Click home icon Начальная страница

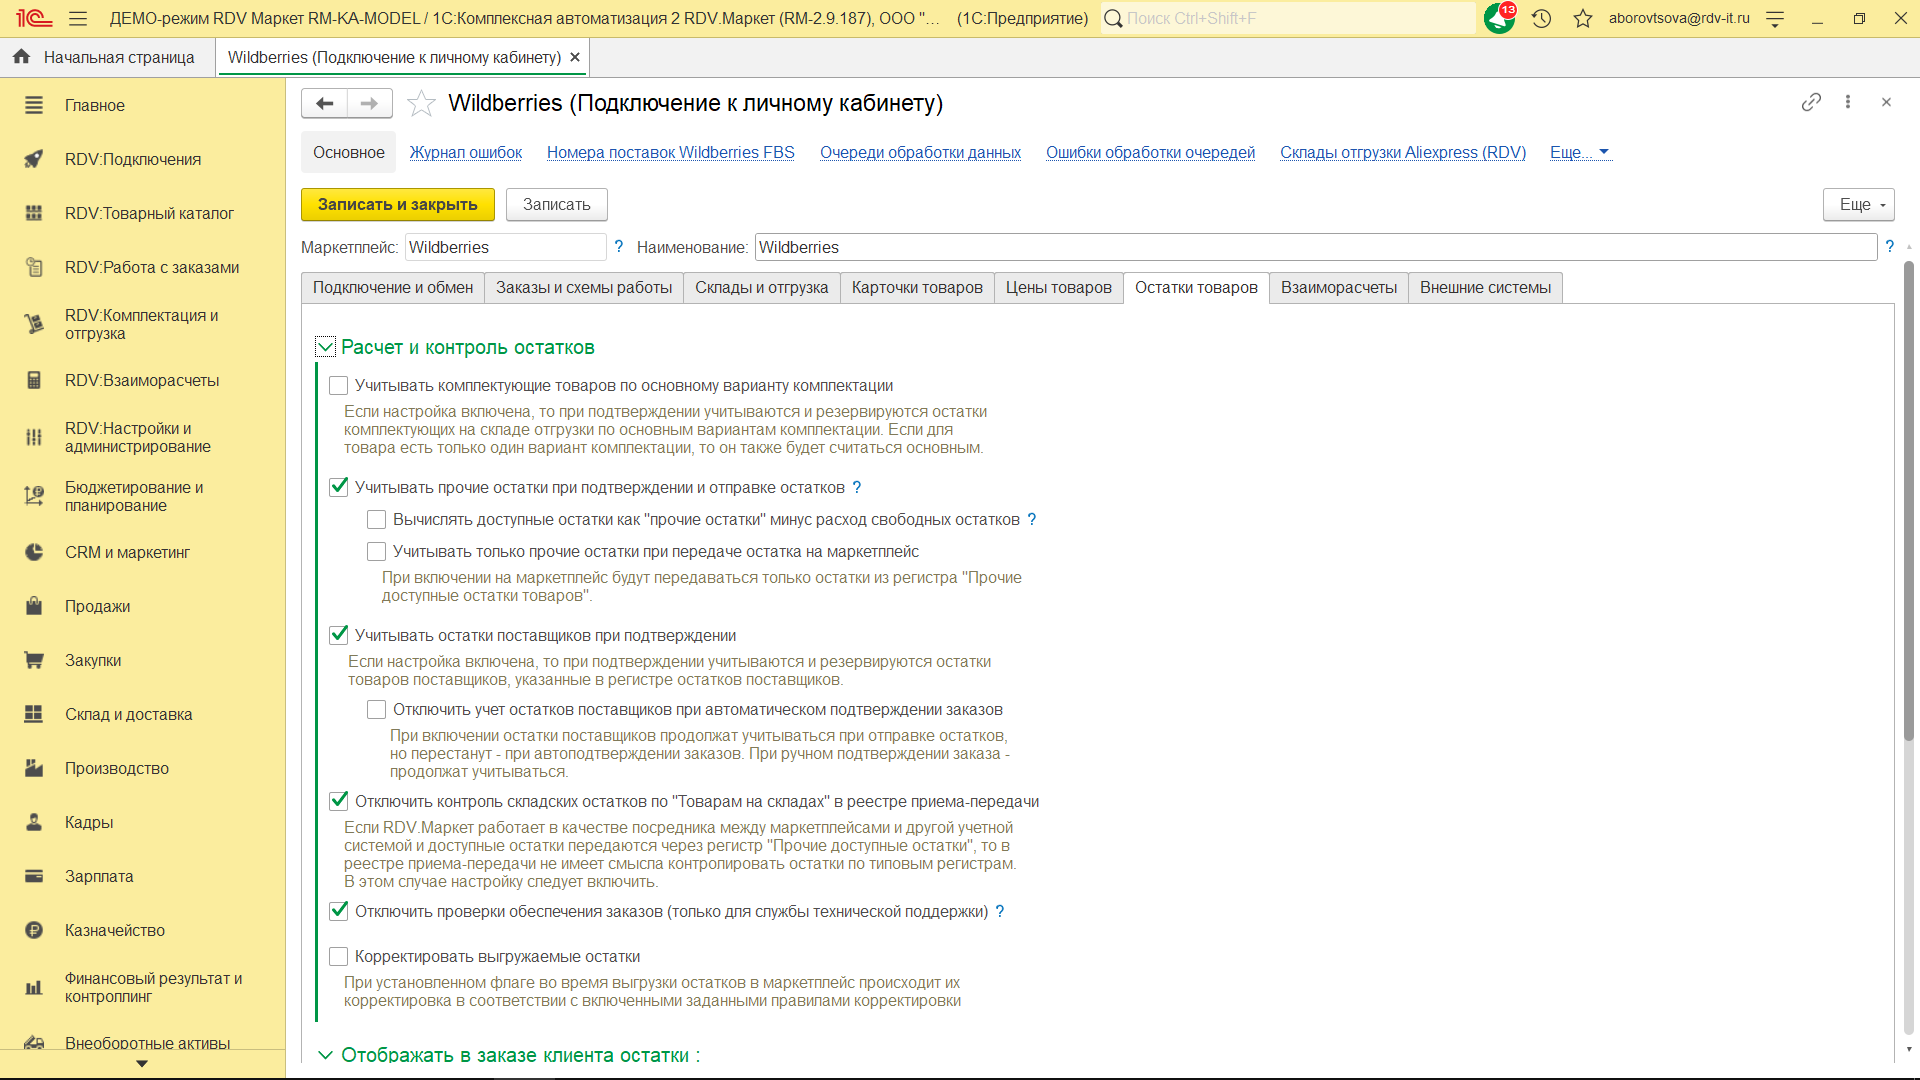click(x=21, y=57)
